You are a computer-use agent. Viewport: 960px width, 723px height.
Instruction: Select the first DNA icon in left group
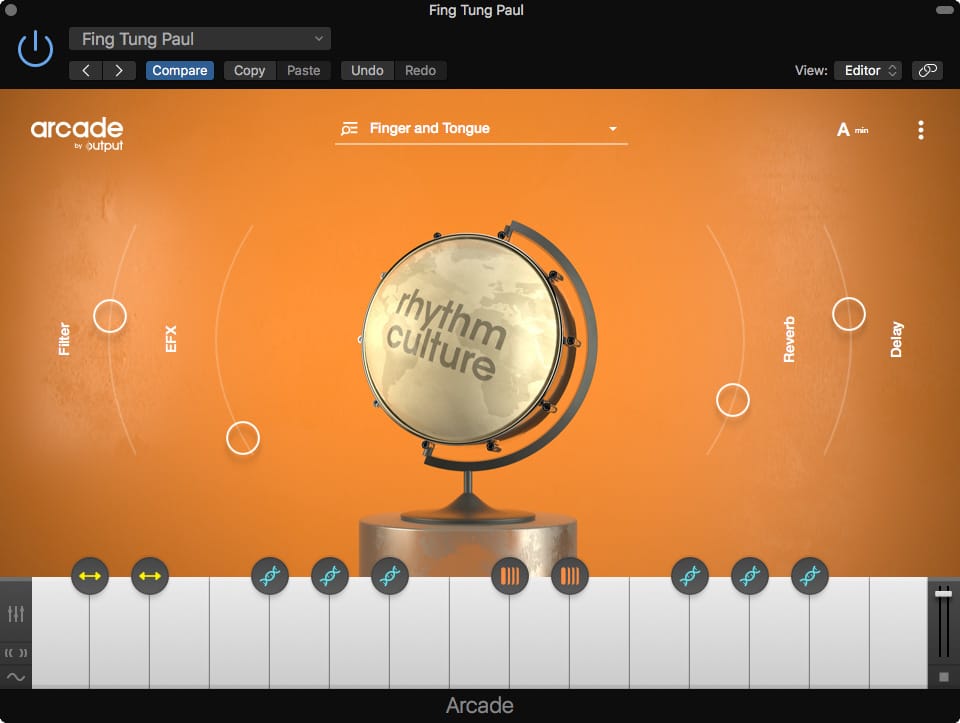pyautogui.click(x=270, y=575)
